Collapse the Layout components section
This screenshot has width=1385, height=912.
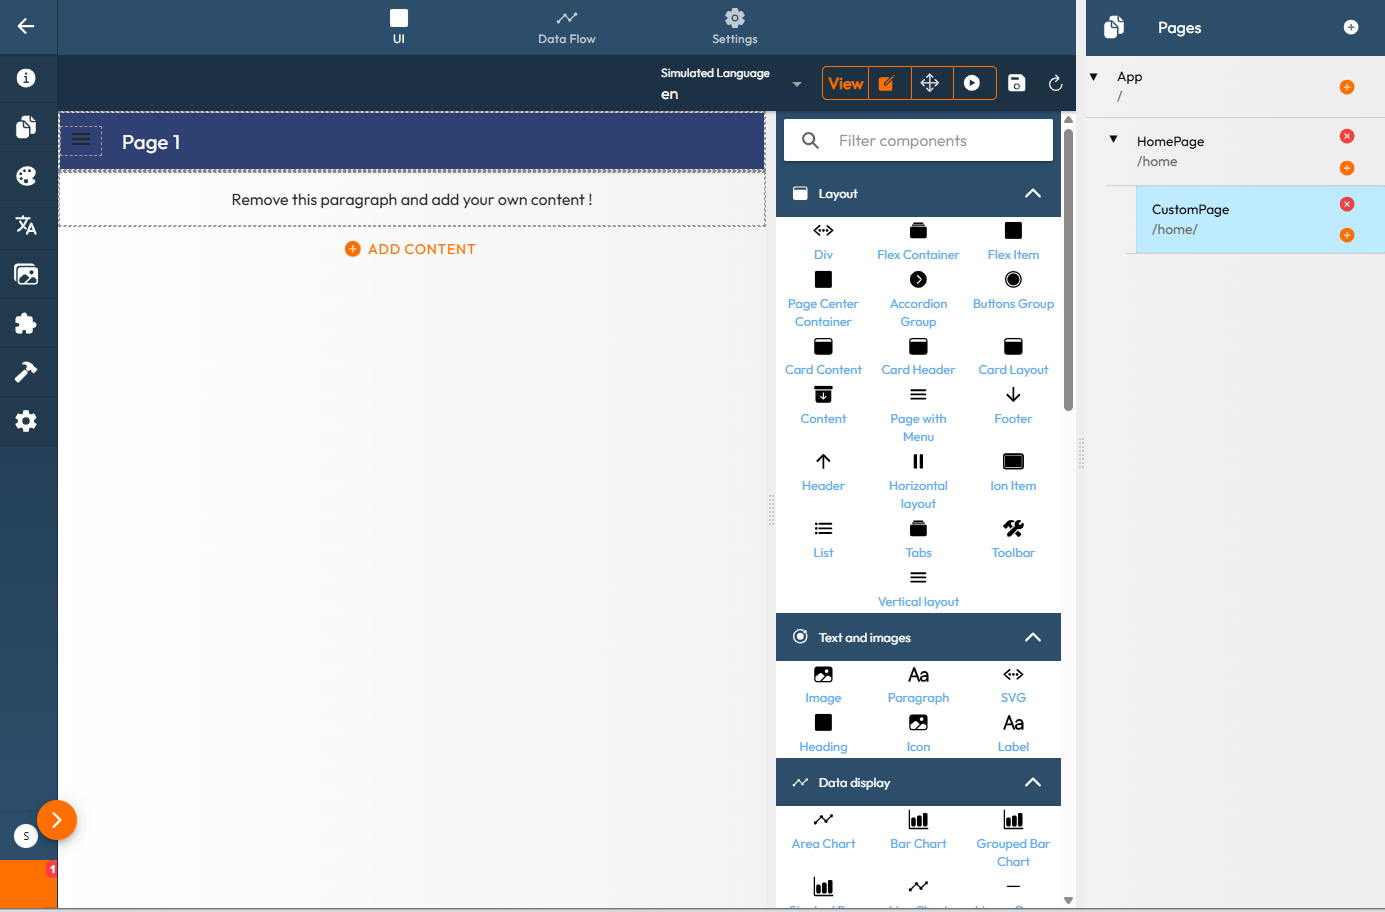tap(1033, 194)
